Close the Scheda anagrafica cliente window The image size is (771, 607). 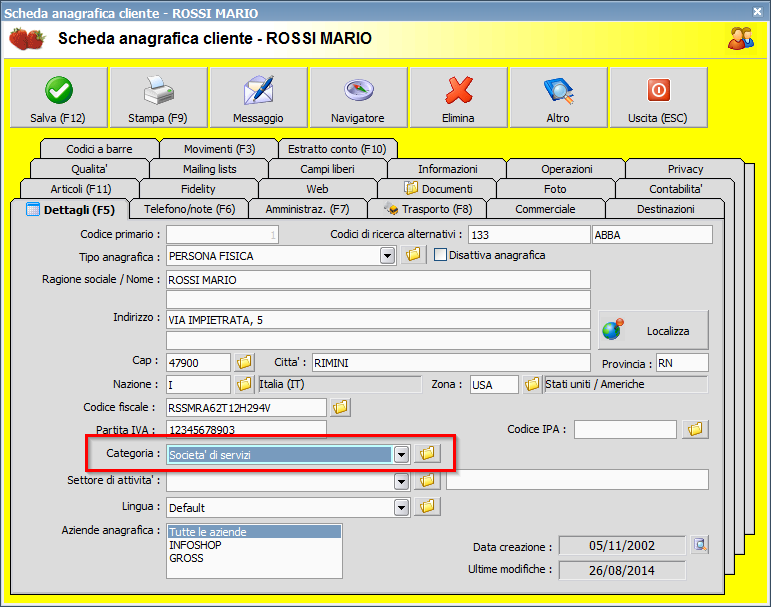coord(758,12)
